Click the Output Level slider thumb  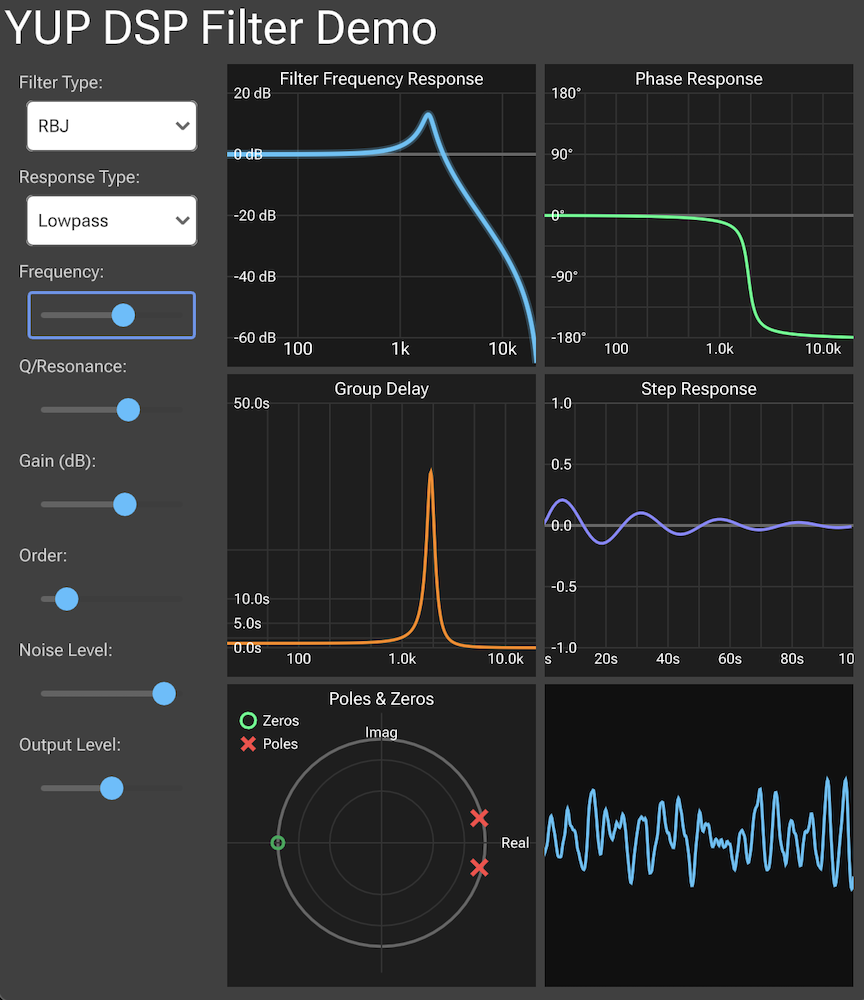pyautogui.click(x=112, y=788)
